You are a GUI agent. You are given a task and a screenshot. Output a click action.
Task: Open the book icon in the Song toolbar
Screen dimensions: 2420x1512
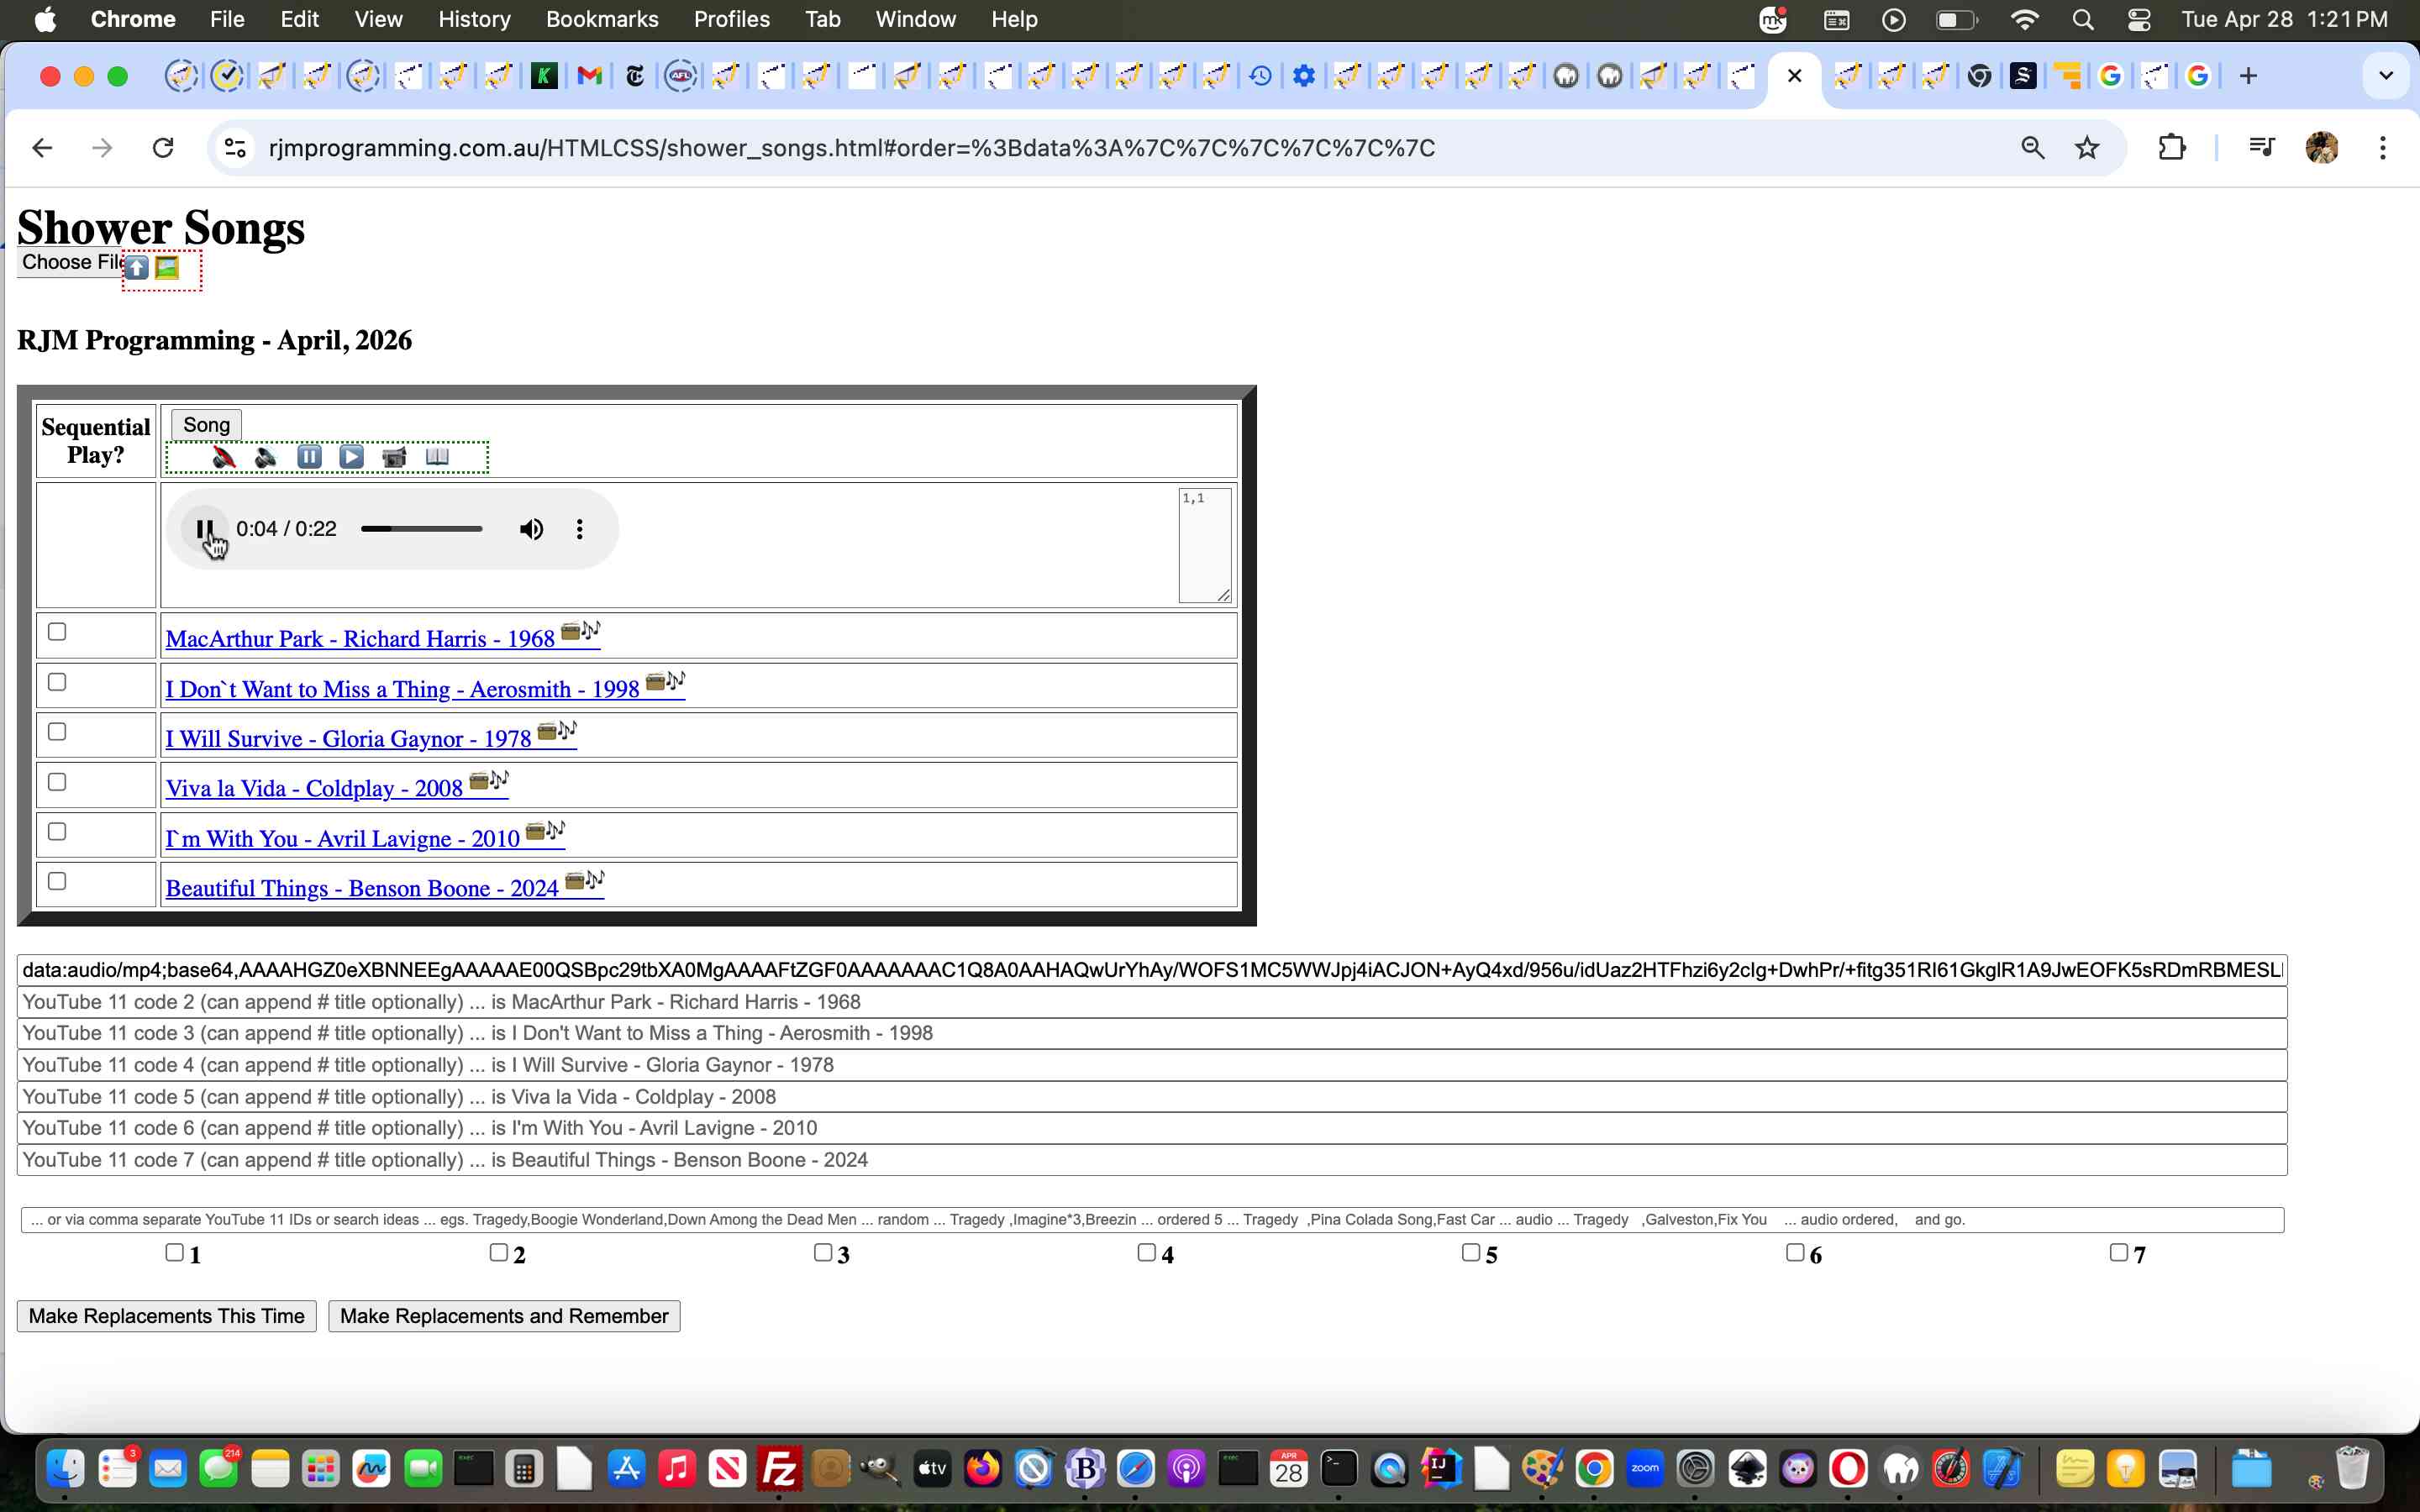(x=439, y=457)
